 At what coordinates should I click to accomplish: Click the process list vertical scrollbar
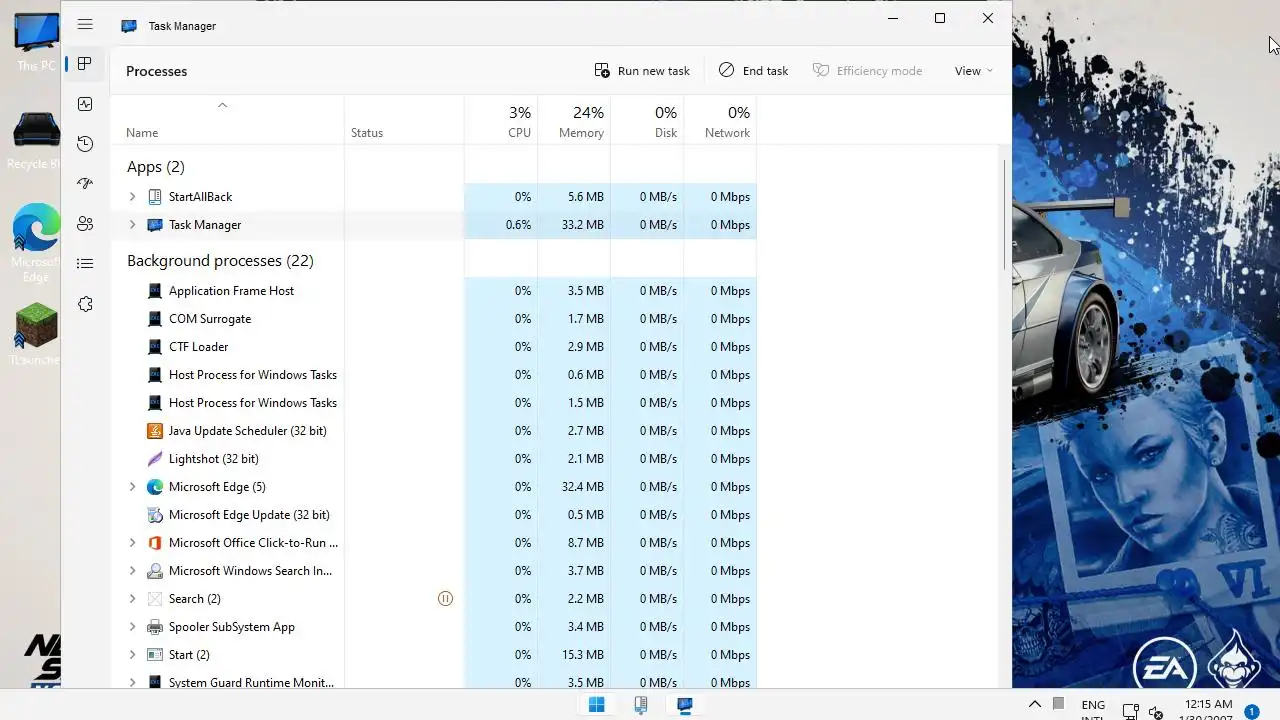(1004, 214)
